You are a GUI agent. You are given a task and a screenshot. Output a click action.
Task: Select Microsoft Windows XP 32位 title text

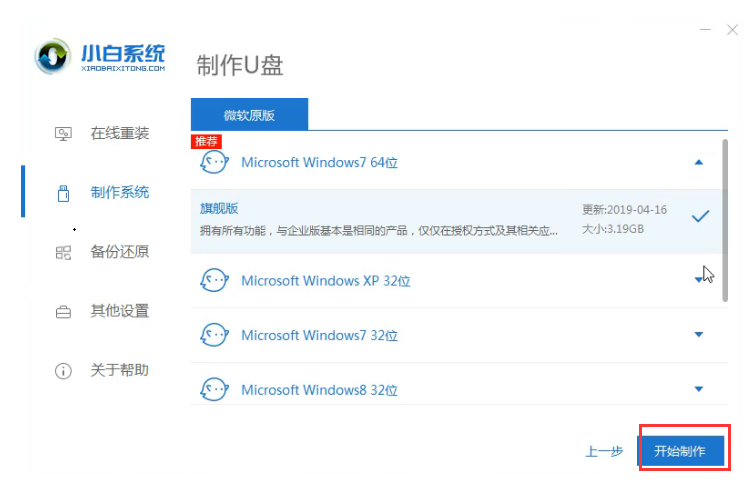point(326,281)
